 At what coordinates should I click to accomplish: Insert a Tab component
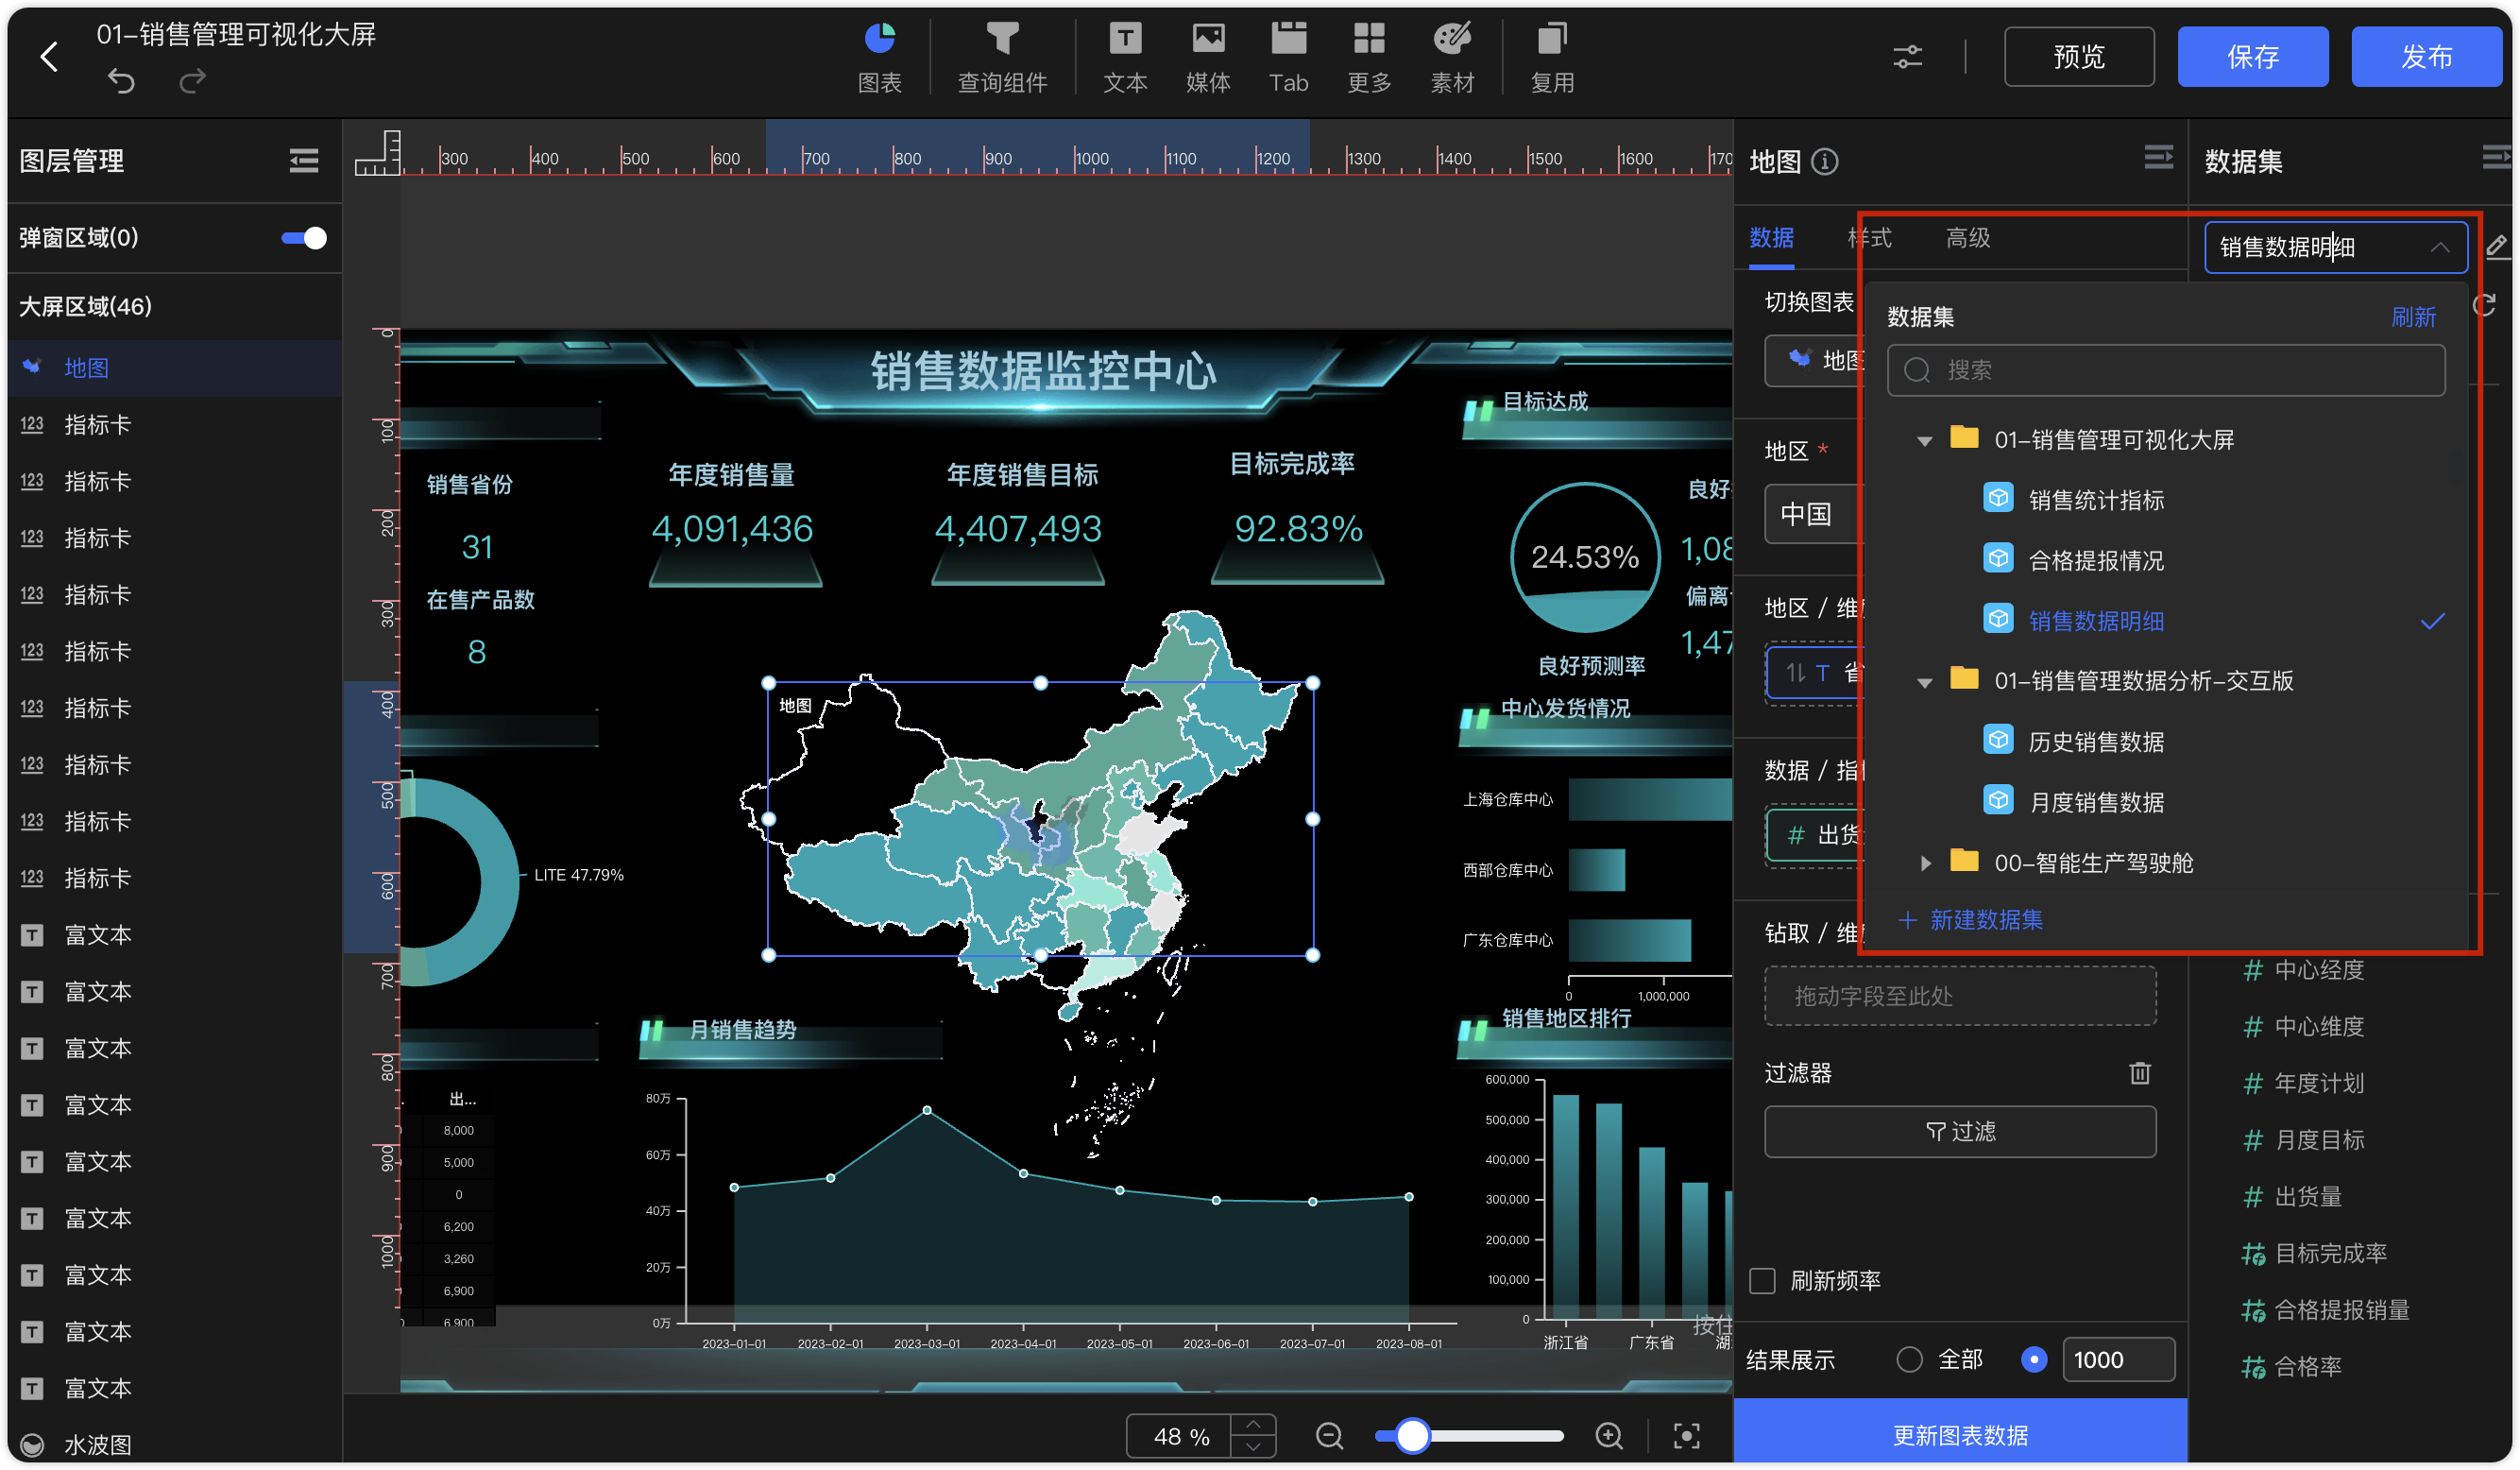point(1288,59)
